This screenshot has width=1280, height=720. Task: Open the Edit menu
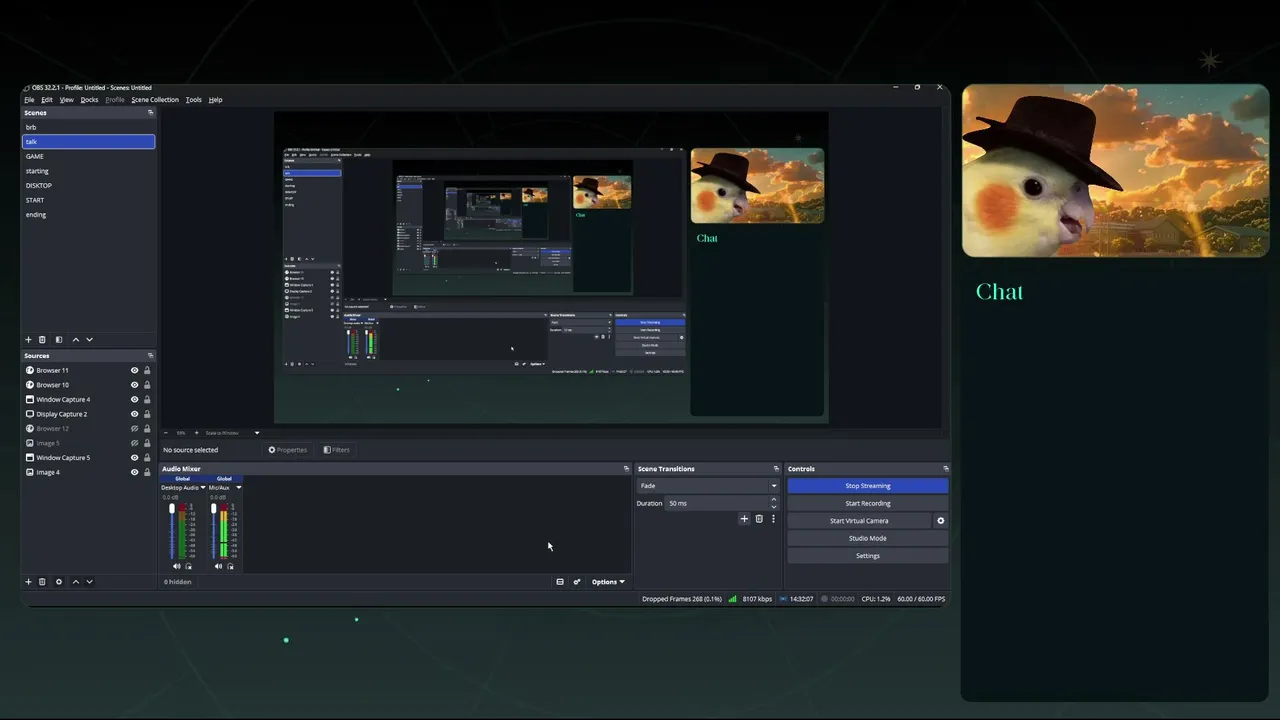[47, 100]
